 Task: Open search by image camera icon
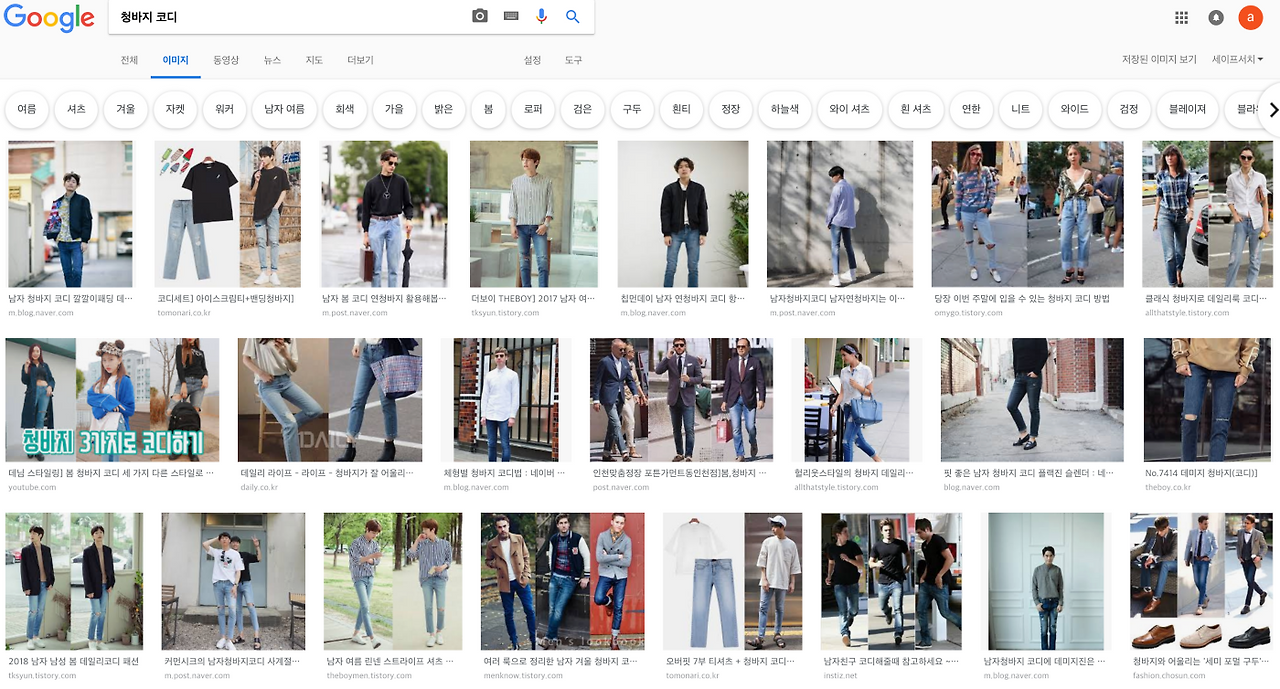(480, 17)
